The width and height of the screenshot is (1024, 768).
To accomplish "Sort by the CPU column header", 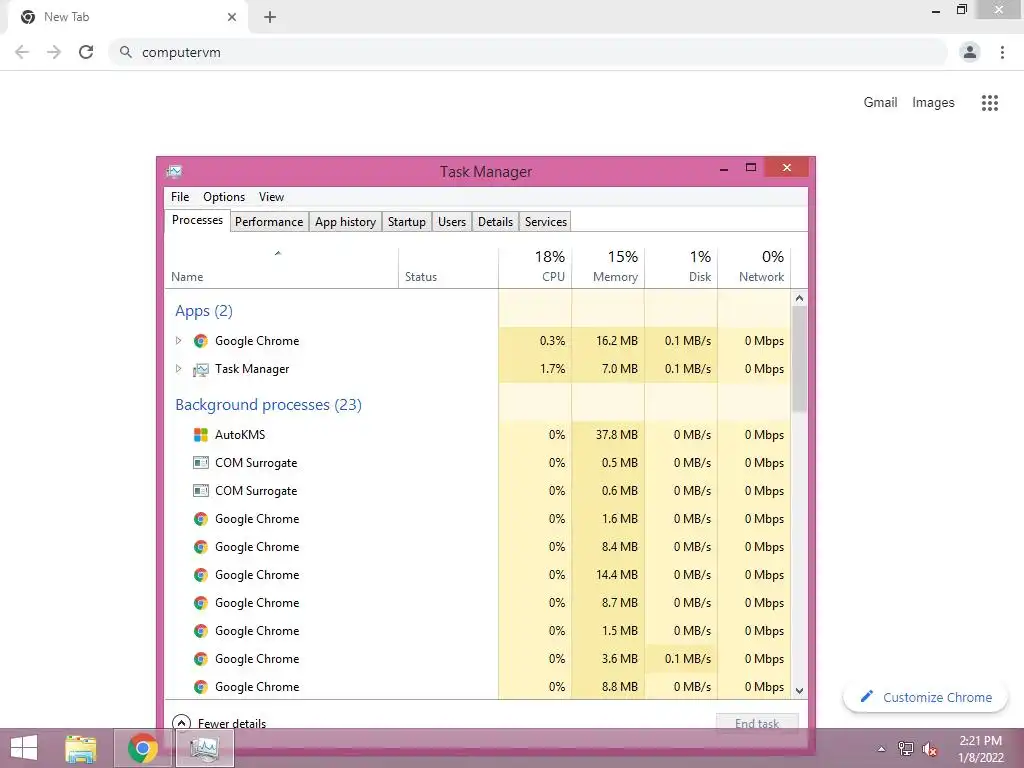I will point(535,268).
